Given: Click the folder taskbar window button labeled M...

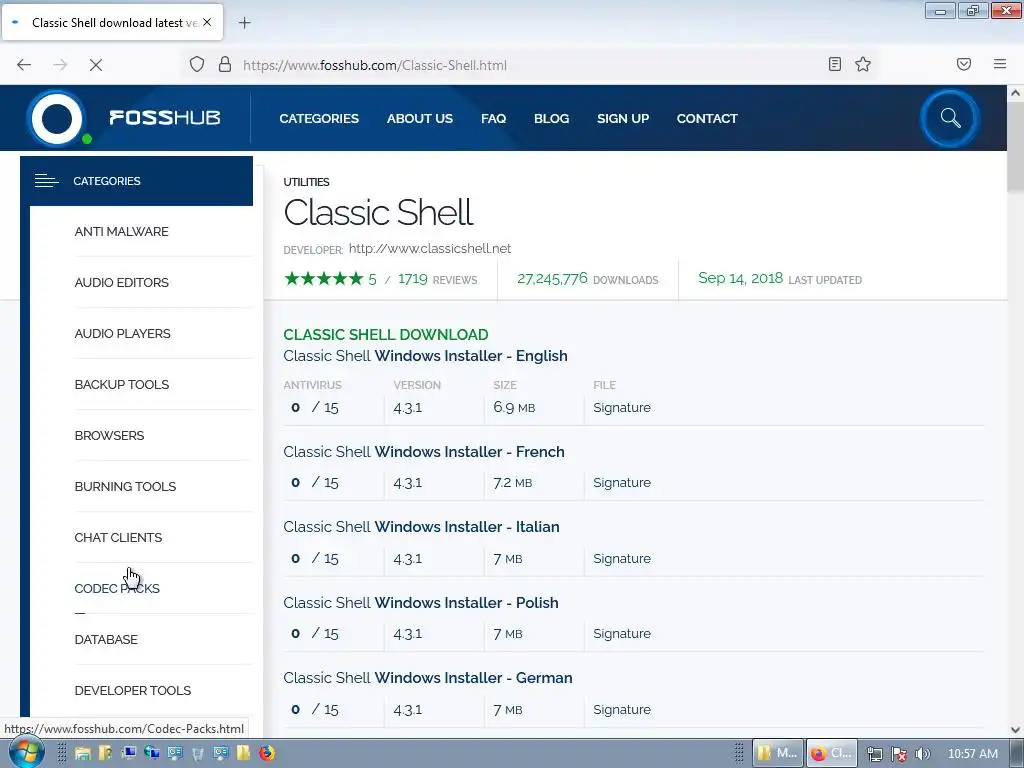Looking at the screenshot, I should click(x=777, y=753).
